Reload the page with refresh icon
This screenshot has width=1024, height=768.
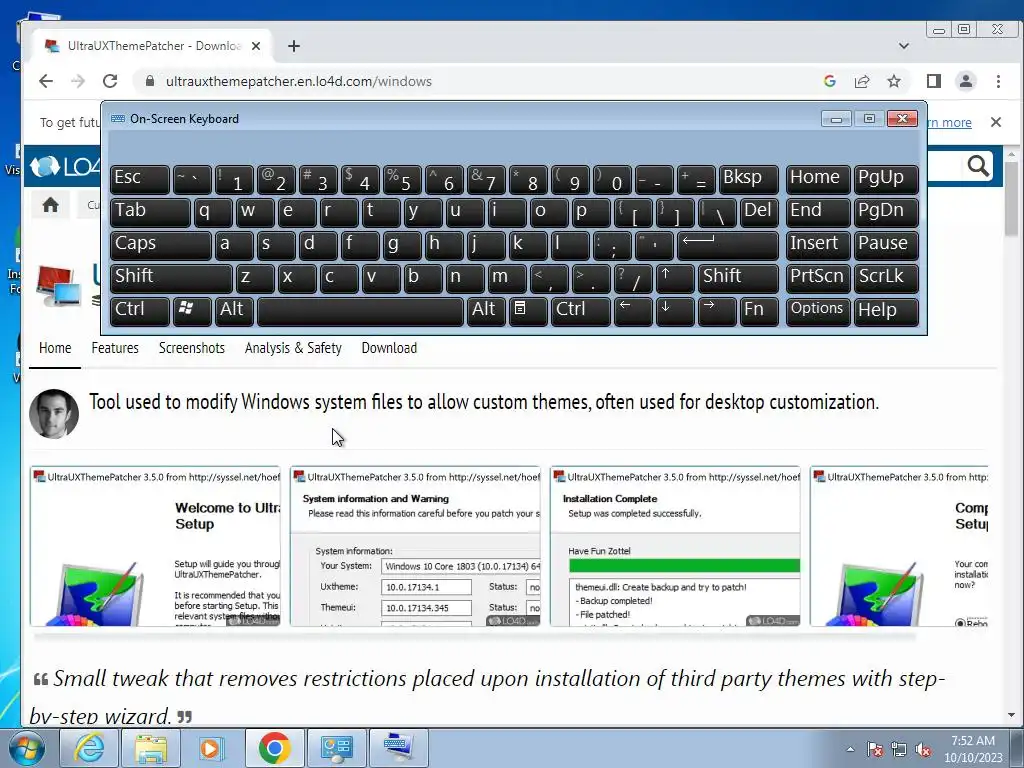coord(110,81)
